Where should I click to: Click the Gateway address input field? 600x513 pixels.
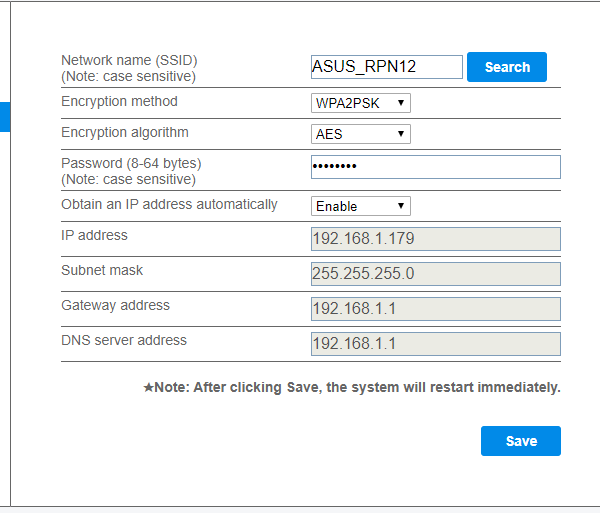[435, 309]
